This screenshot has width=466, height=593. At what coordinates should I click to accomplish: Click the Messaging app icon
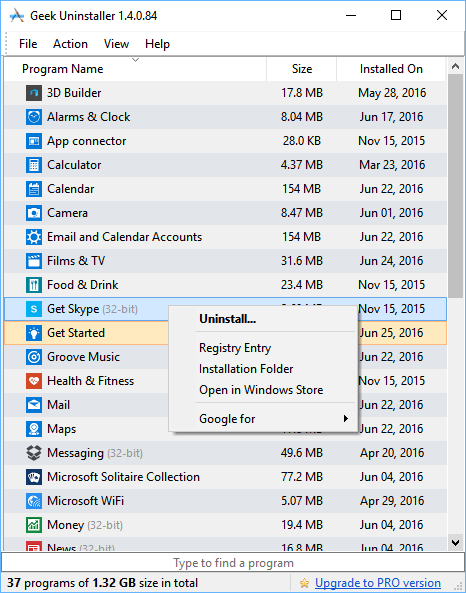(34, 453)
